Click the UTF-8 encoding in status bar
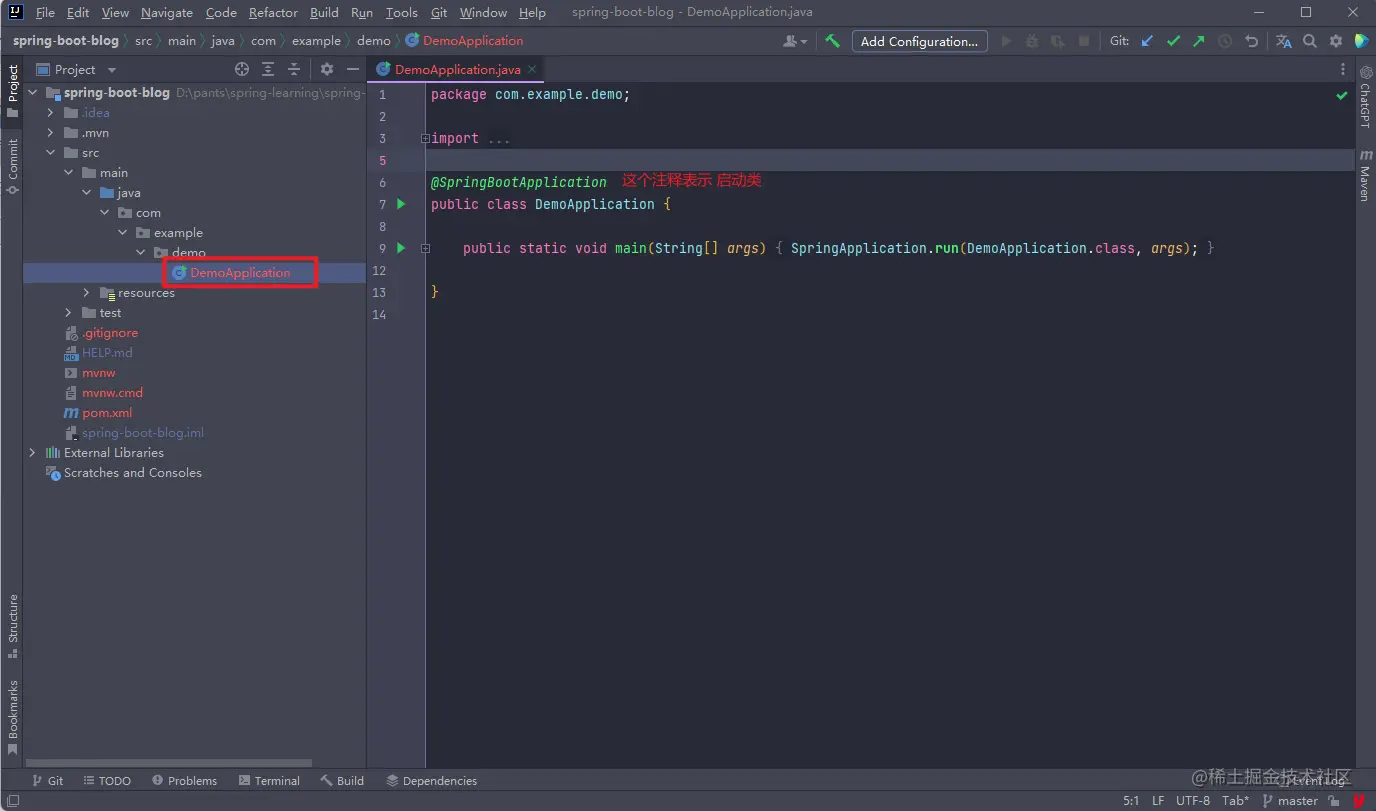 tap(1193, 801)
